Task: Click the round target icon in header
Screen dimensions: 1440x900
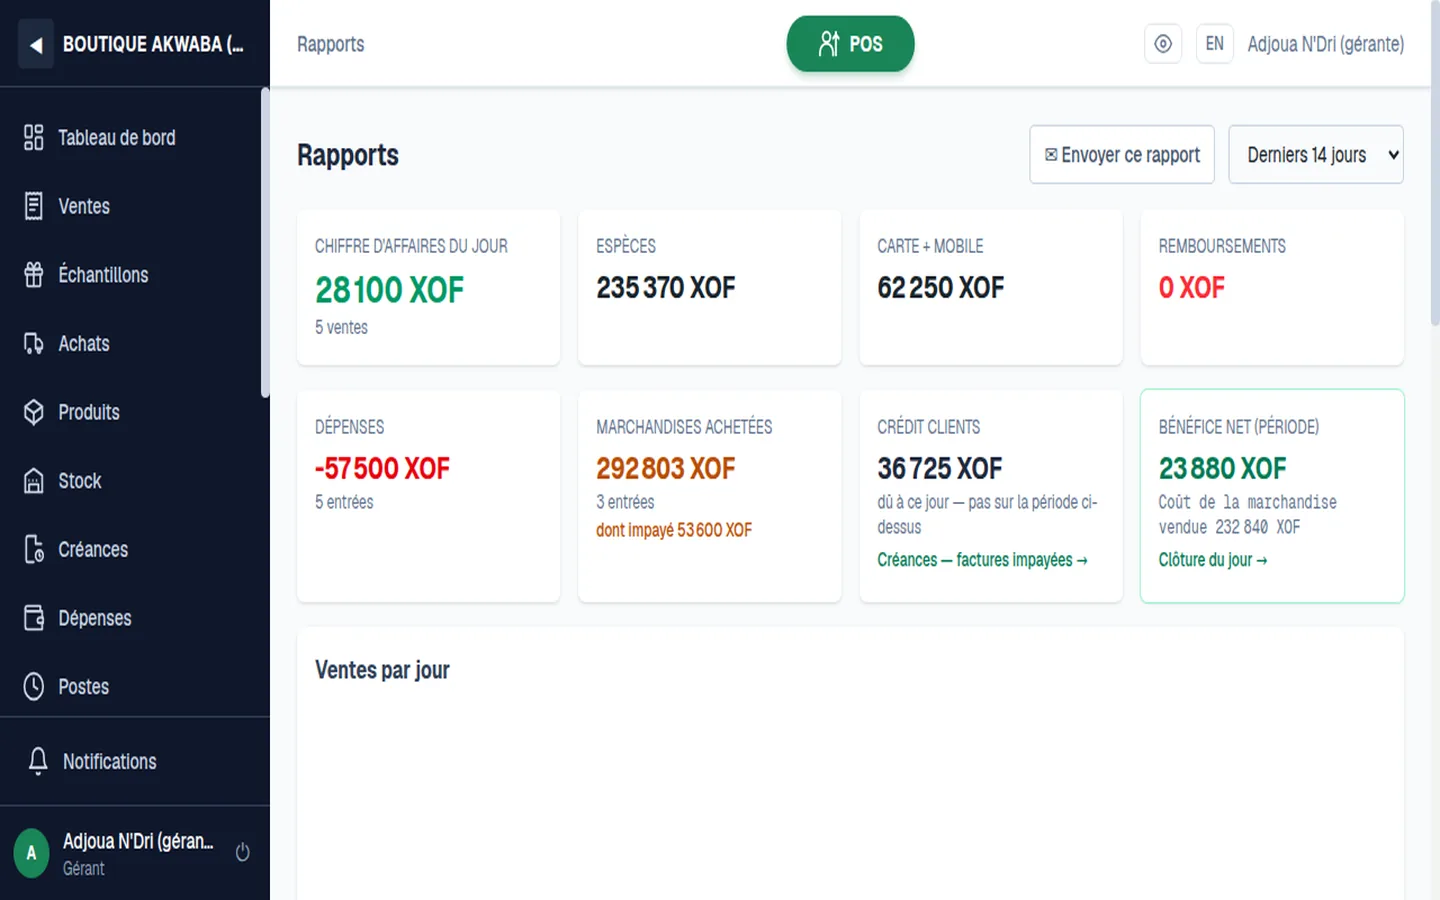Action: [1163, 44]
